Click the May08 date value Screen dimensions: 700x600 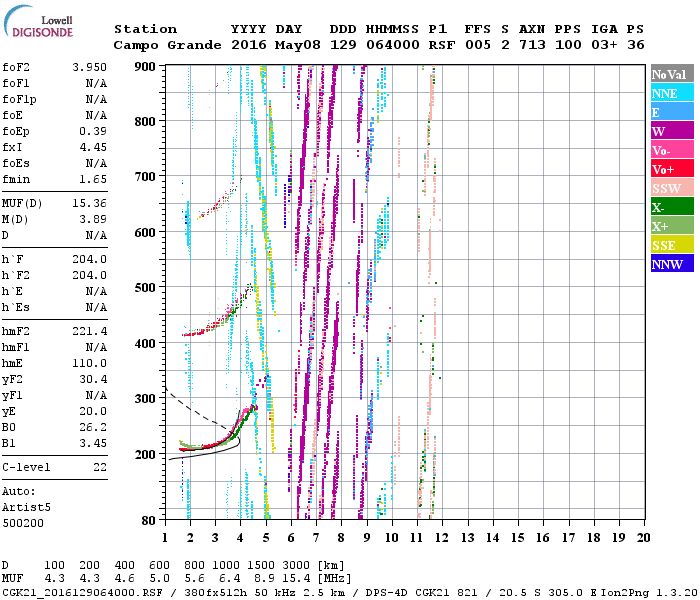click(298, 45)
